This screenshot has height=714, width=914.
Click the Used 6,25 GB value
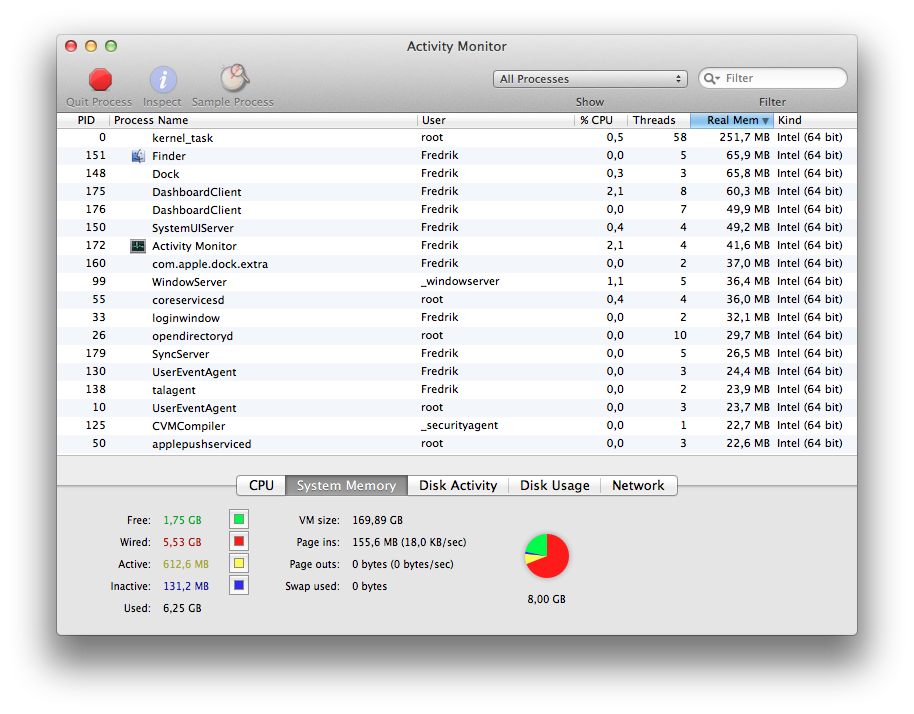click(x=182, y=608)
